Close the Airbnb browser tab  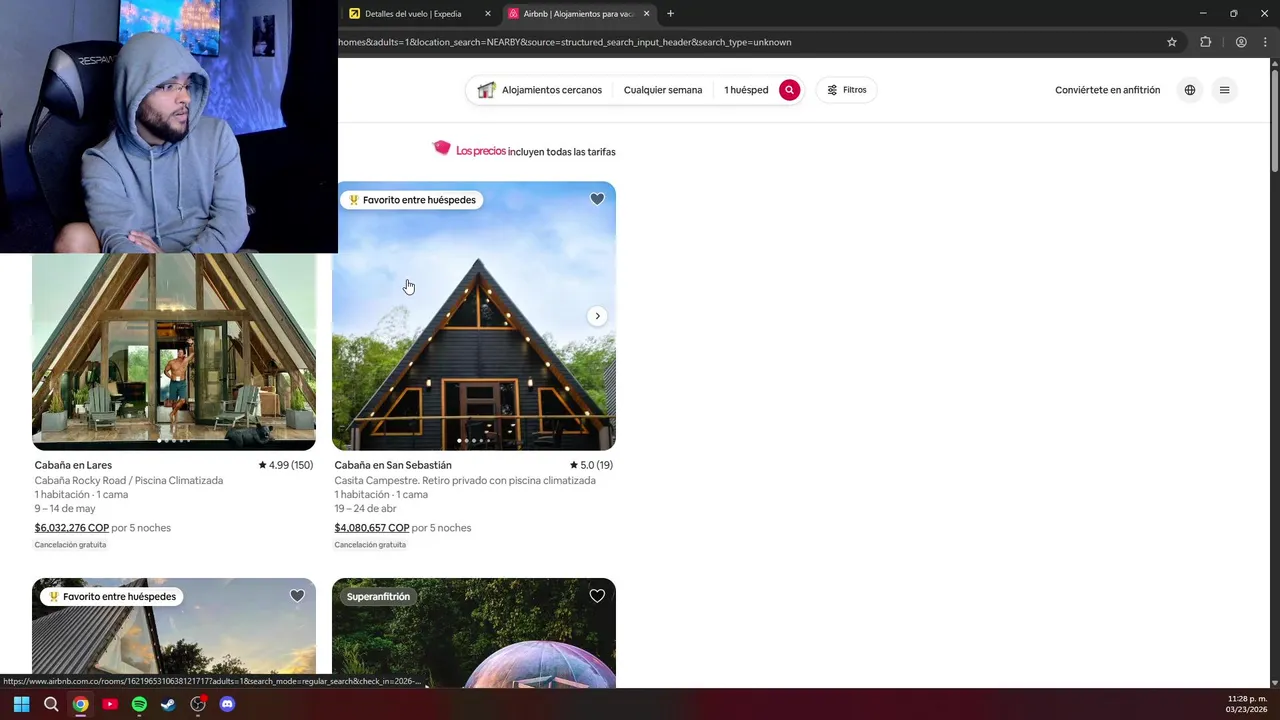tap(646, 14)
